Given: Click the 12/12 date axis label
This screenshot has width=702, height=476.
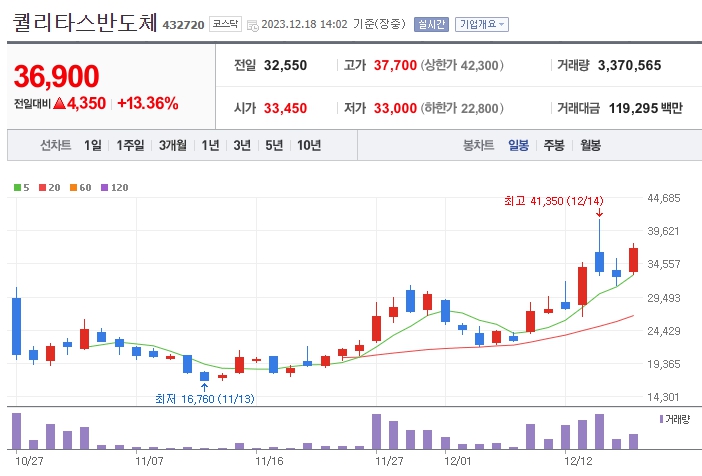Looking at the screenshot, I should 578,461.
